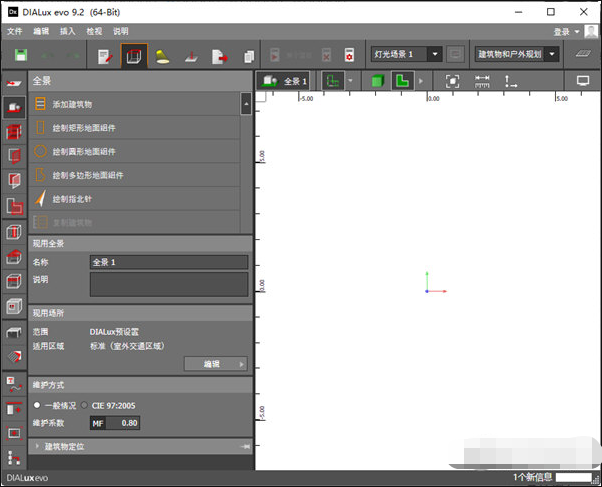This screenshot has height=487, width=602.
Task: Click the 名称 field containing 全景 1
Action: click(x=168, y=262)
